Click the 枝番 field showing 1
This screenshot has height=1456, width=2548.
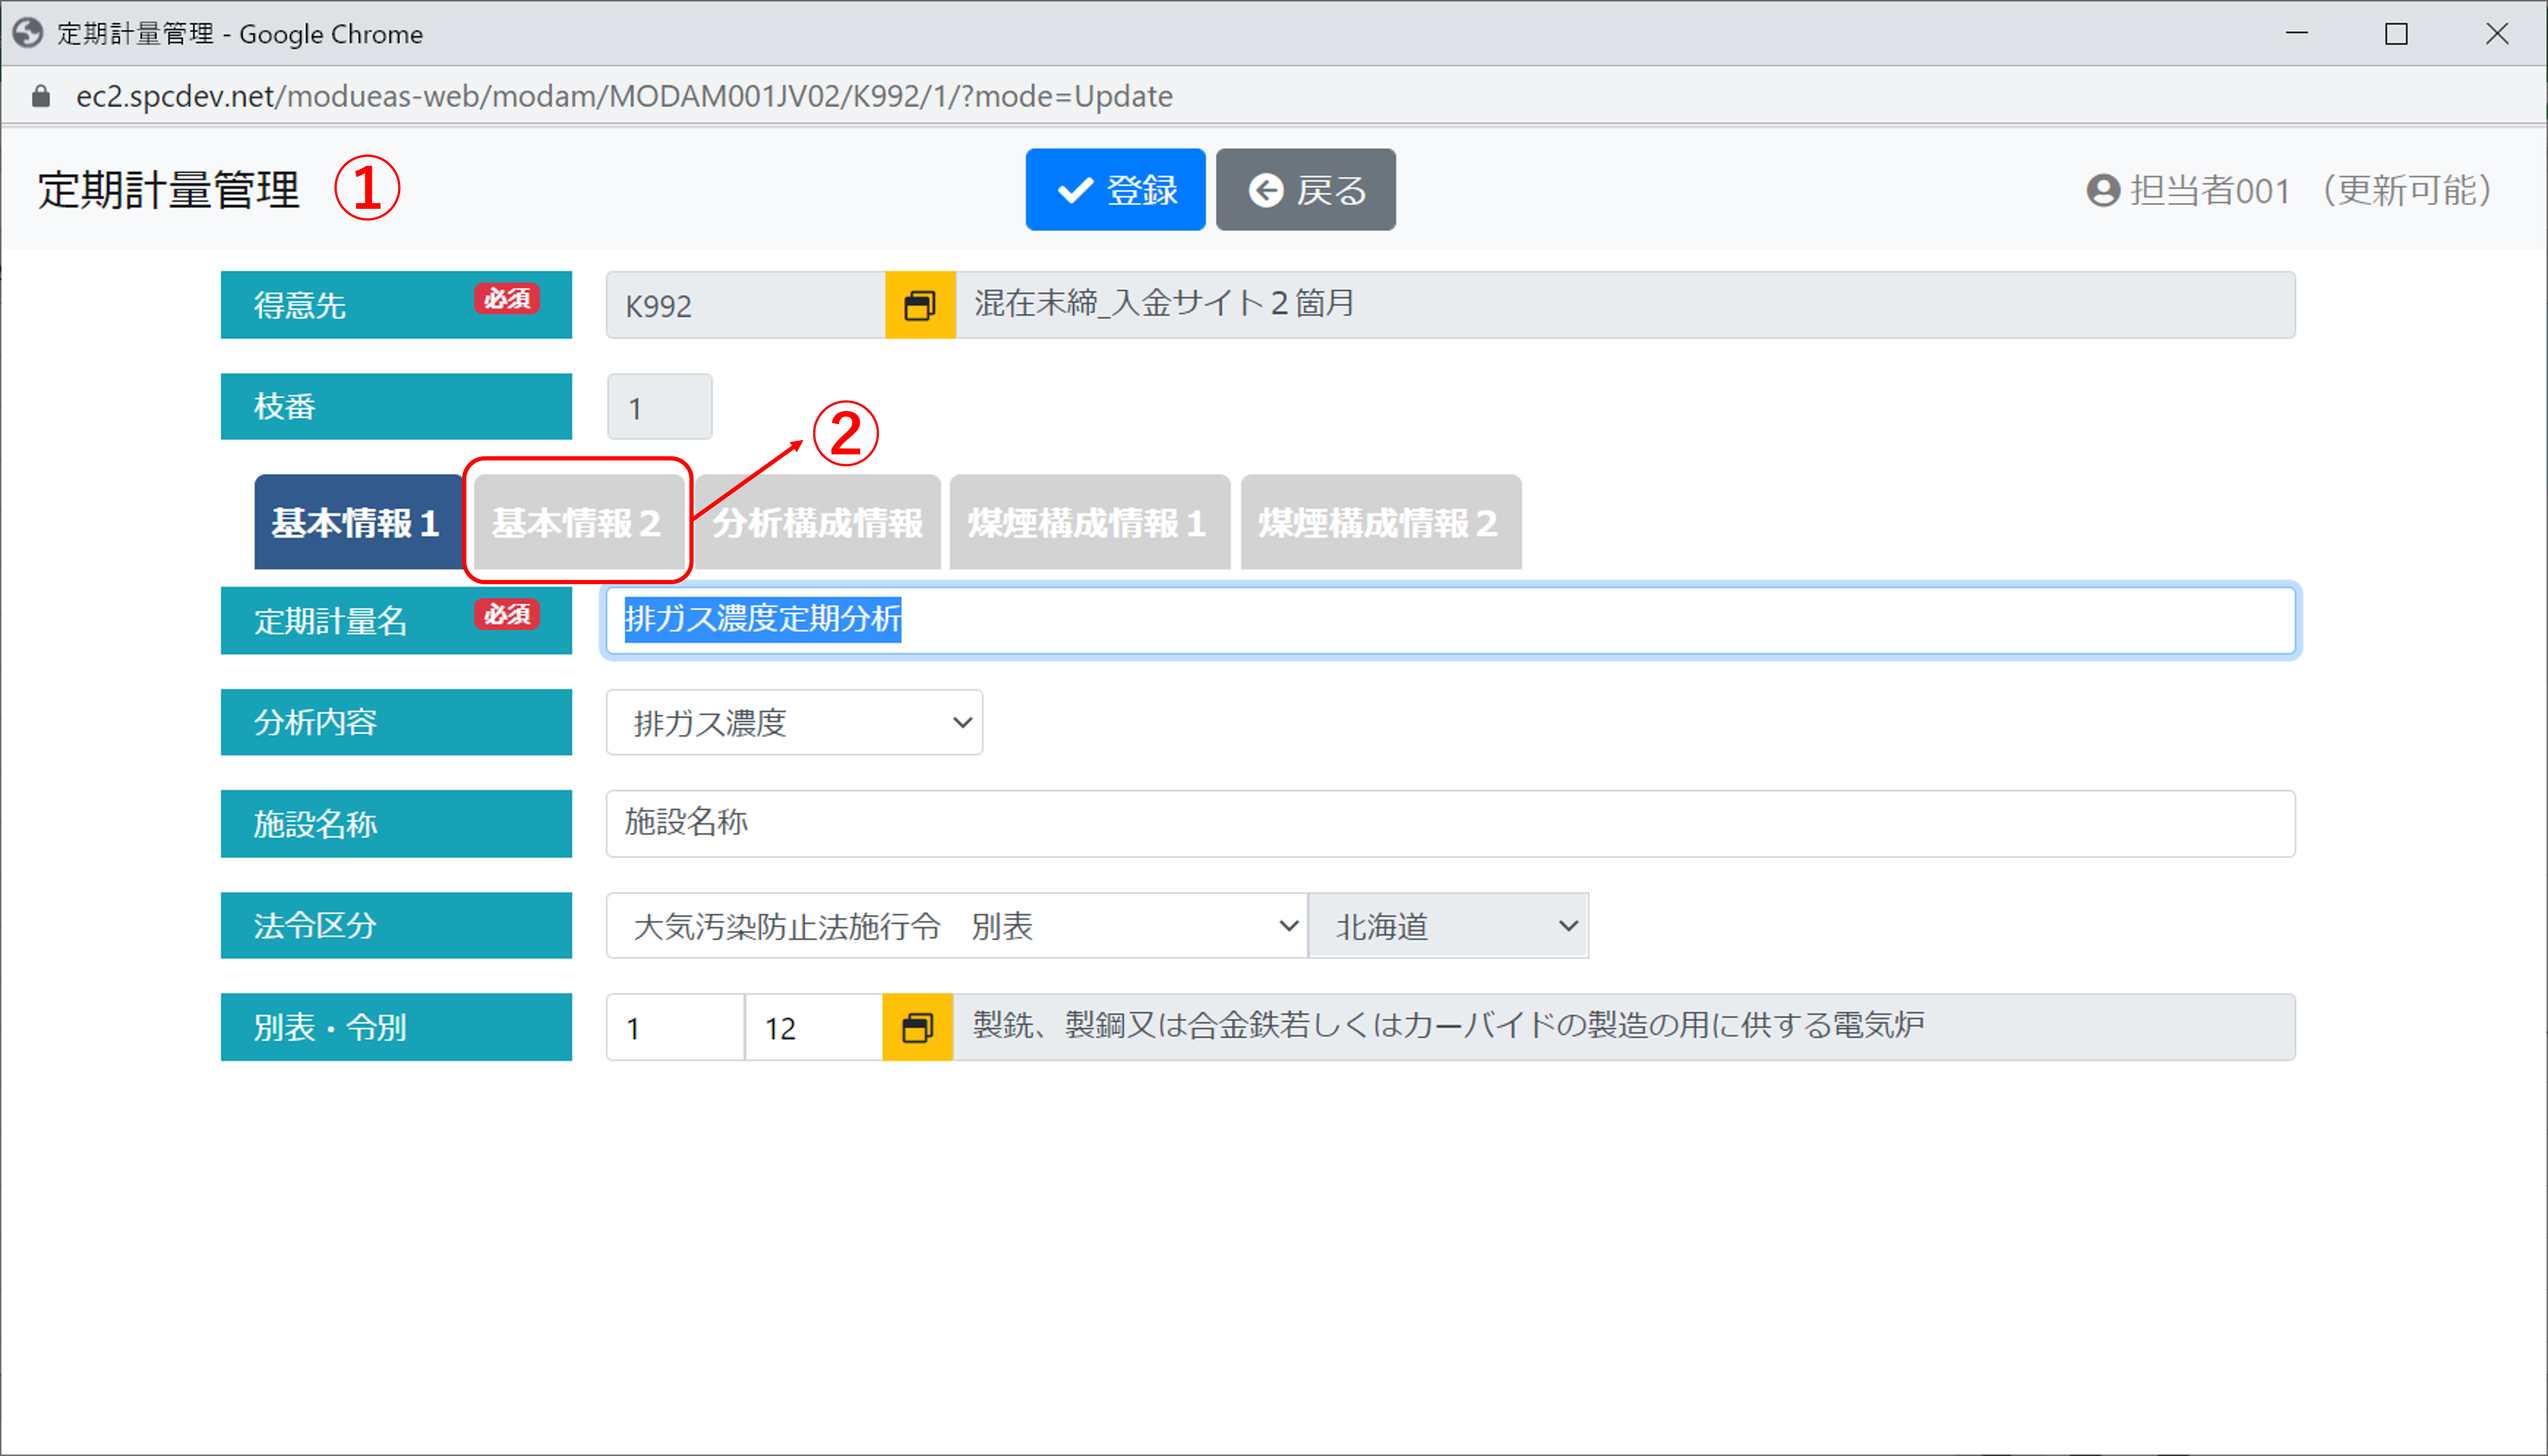pos(660,407)
